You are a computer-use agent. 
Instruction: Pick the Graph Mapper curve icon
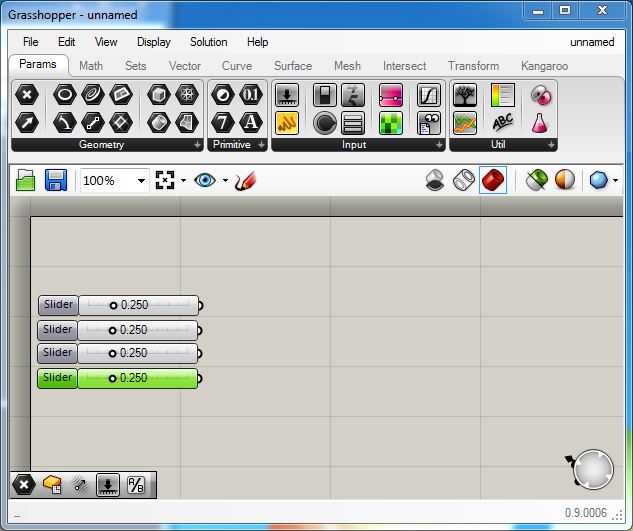(428, 95)
